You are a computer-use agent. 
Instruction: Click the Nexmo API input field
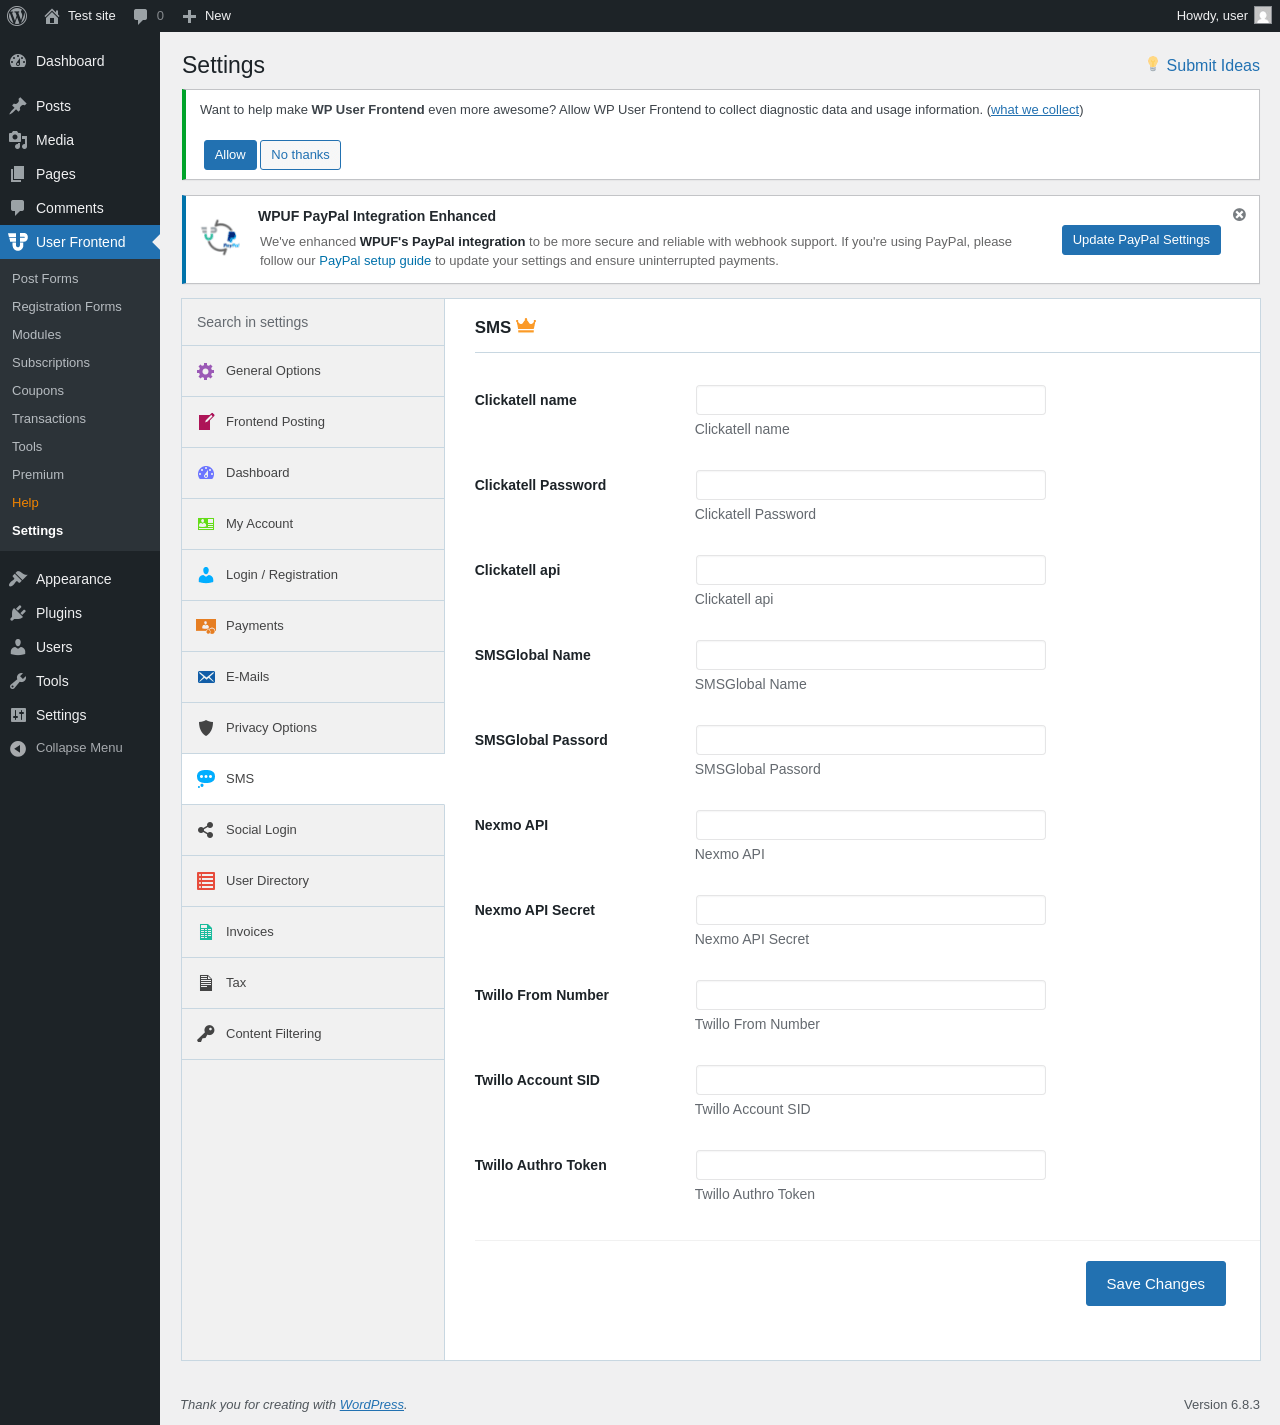tap(871, 825)
